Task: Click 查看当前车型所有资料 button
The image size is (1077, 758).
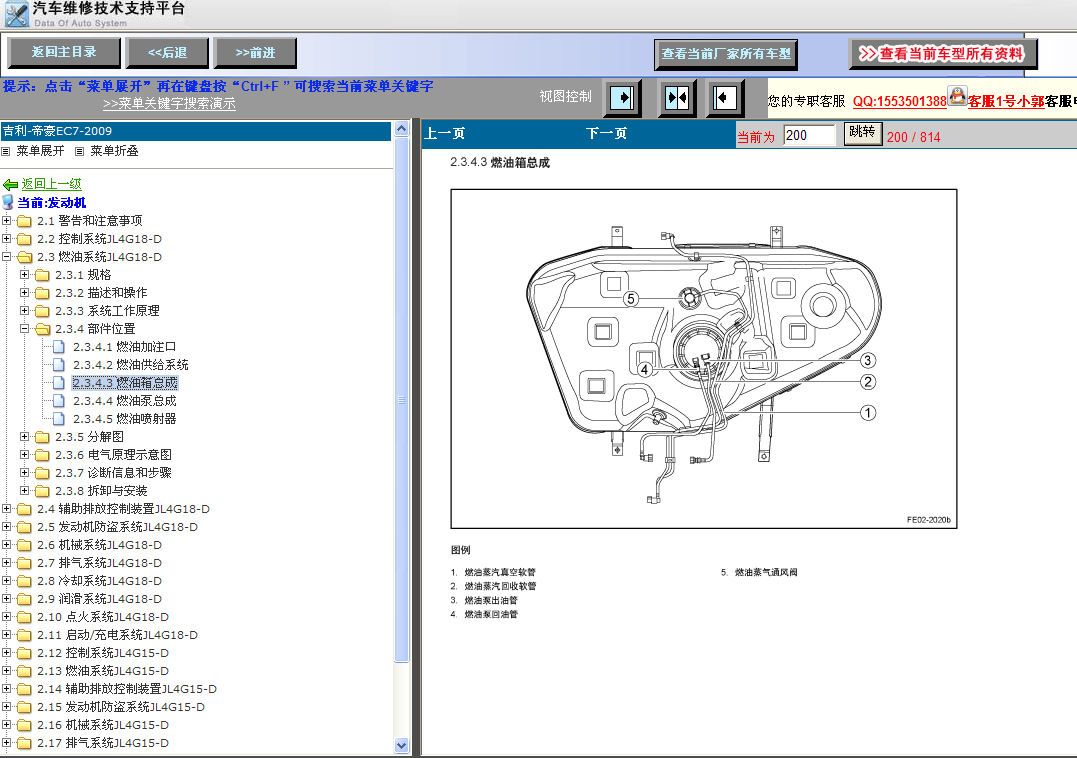Action: [943, 54]
